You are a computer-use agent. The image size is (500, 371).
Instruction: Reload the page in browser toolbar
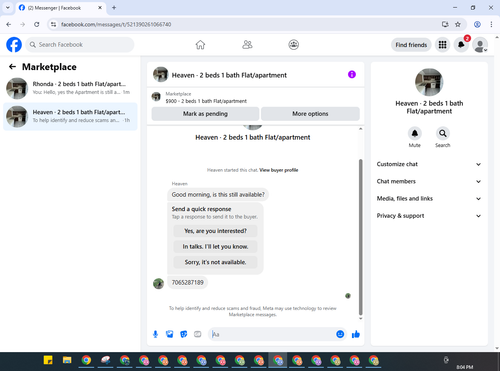point(37,24)
